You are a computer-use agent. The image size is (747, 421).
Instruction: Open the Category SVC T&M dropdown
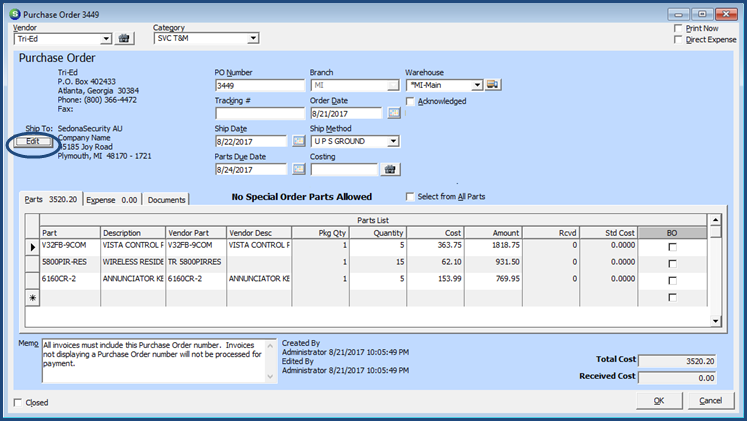coord(252,38)
